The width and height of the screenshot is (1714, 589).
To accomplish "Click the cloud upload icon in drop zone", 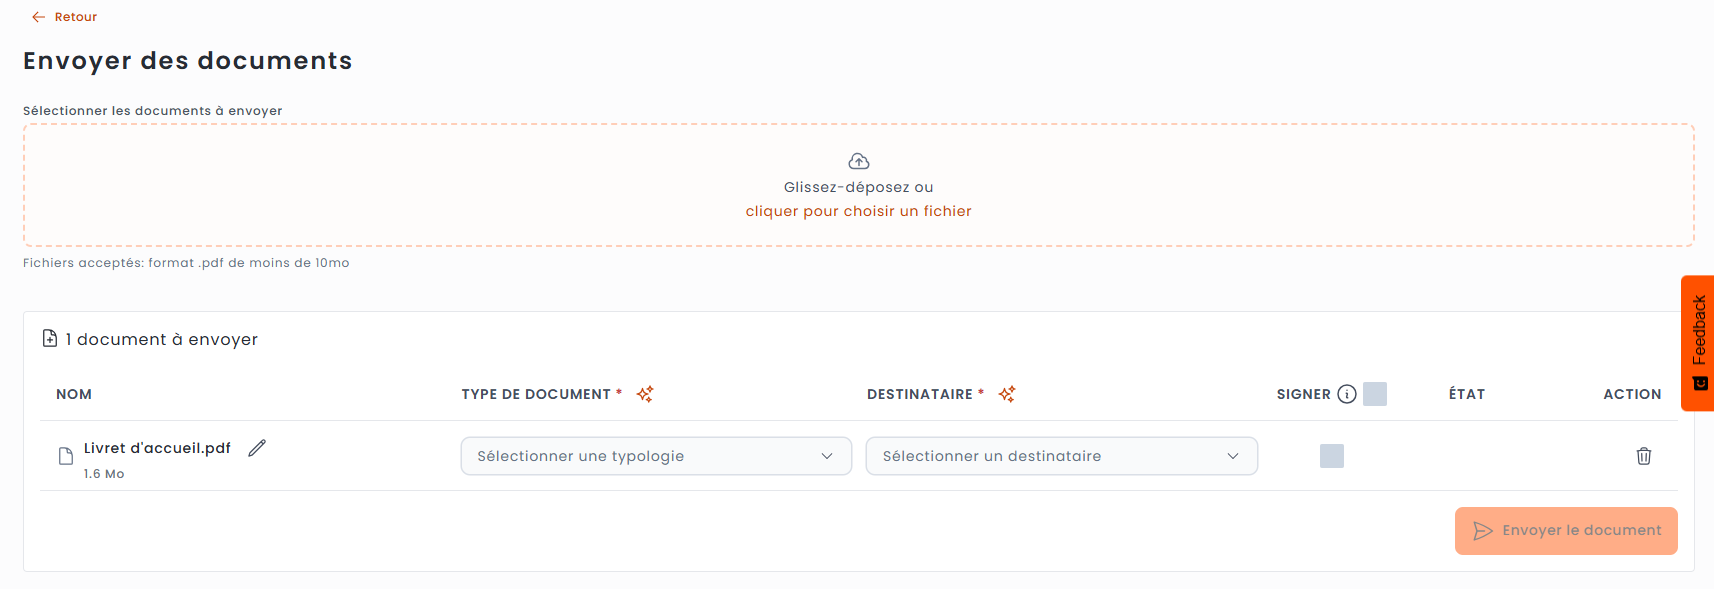I will [859, 161].
